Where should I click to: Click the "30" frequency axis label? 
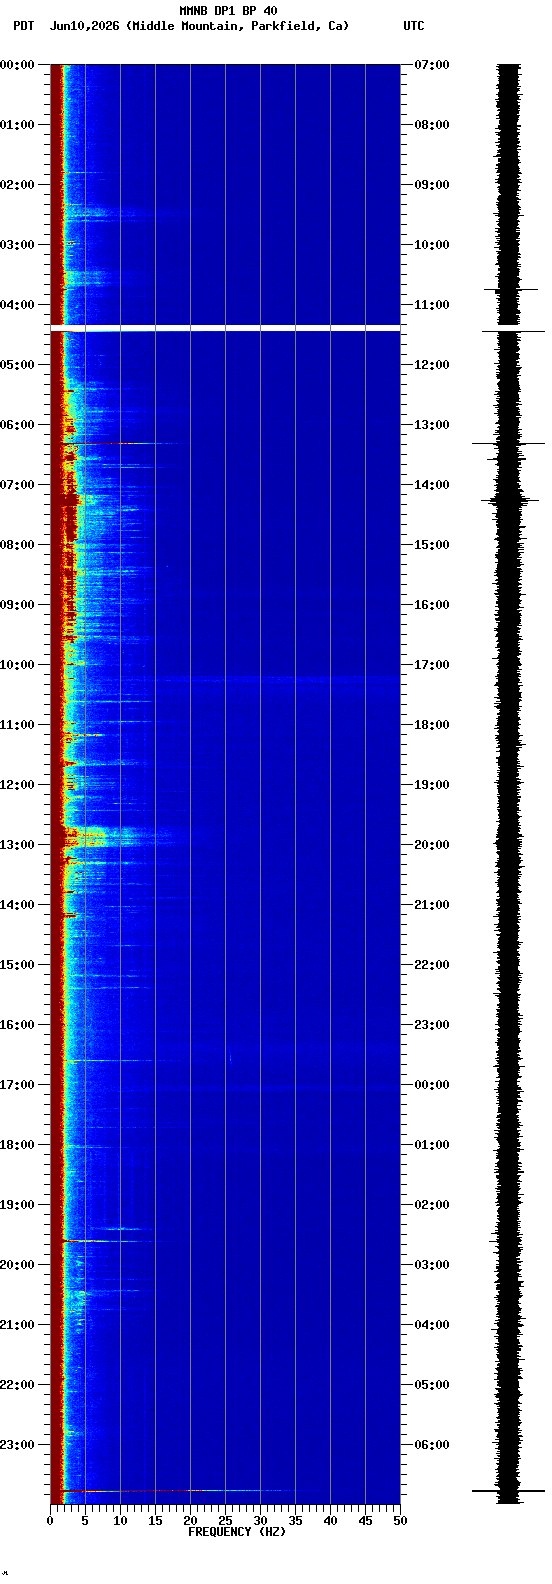coord(260,1521)
